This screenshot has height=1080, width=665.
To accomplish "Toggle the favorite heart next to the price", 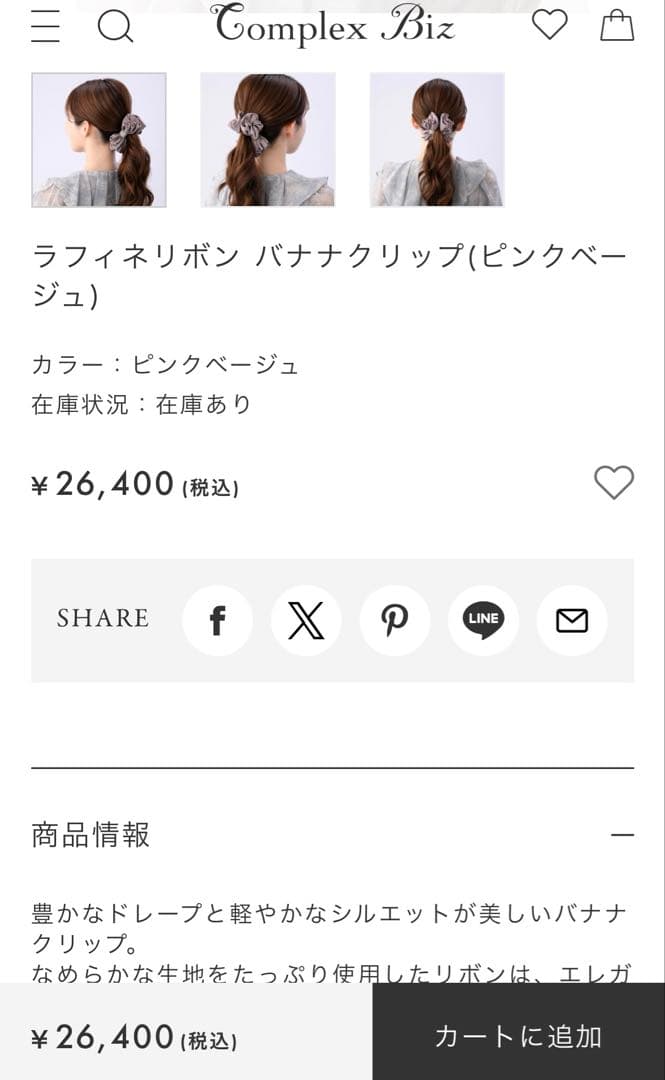I will coord(614,483).
